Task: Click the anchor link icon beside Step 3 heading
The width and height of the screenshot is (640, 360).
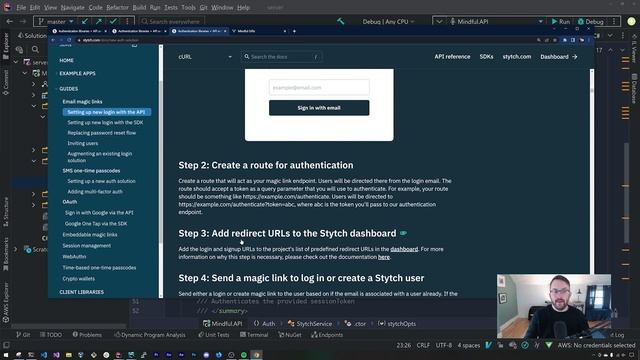Action: click(403, 233)
